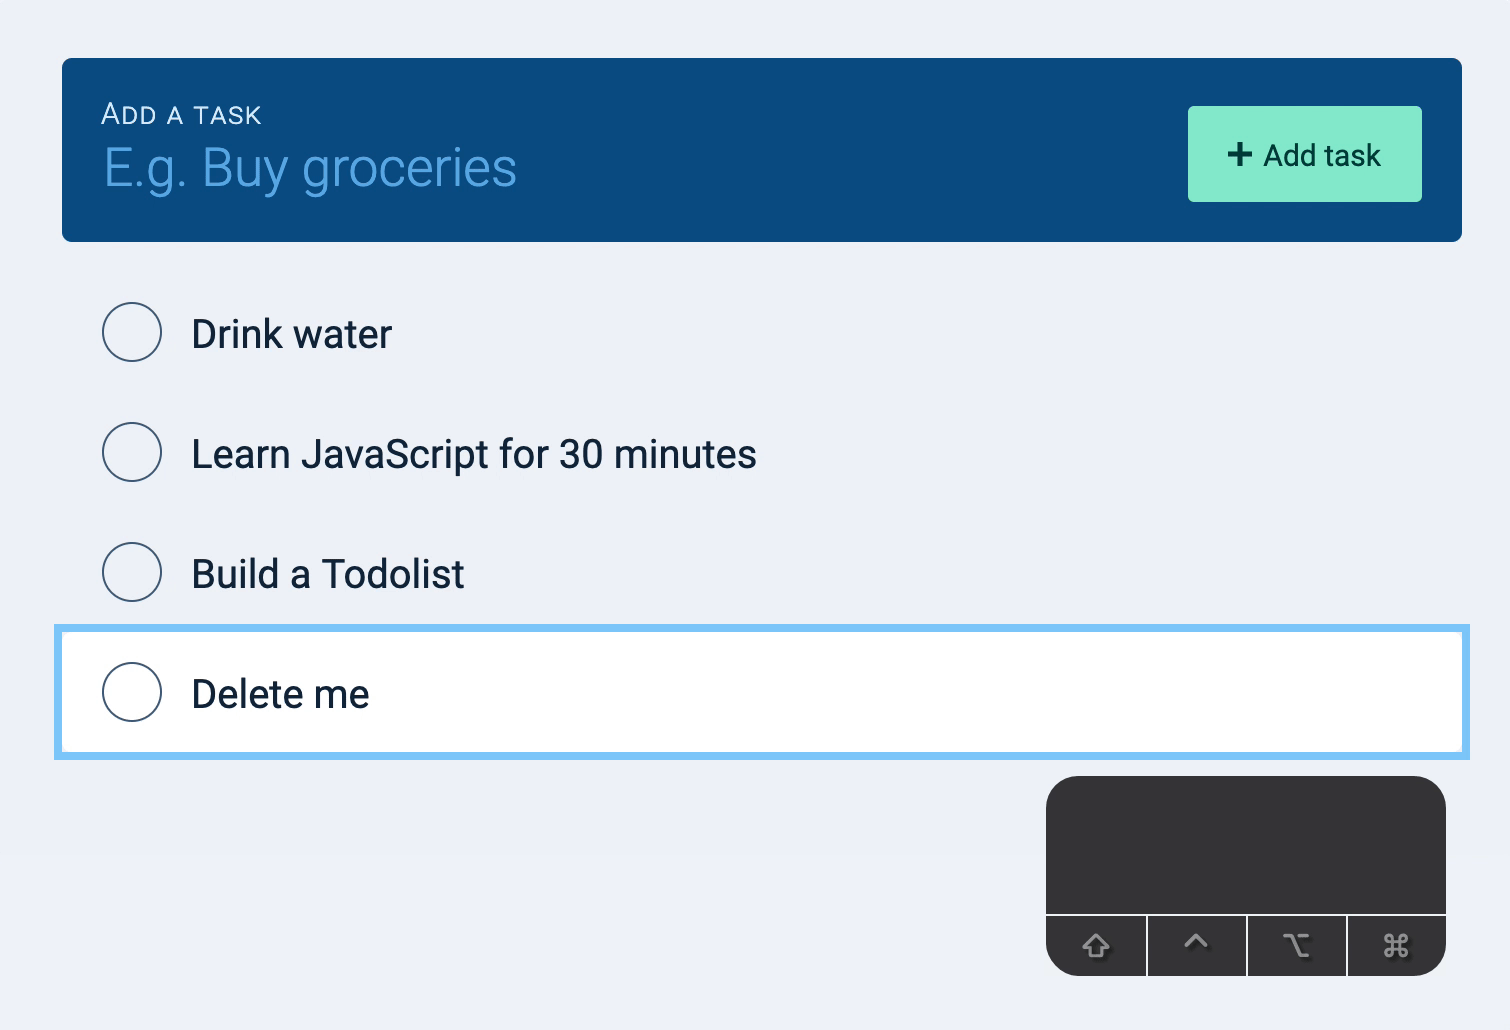Toggle the Delete me task checkbox
The width and height of the screenshot is (1510, 1030).
pos(132,692)
